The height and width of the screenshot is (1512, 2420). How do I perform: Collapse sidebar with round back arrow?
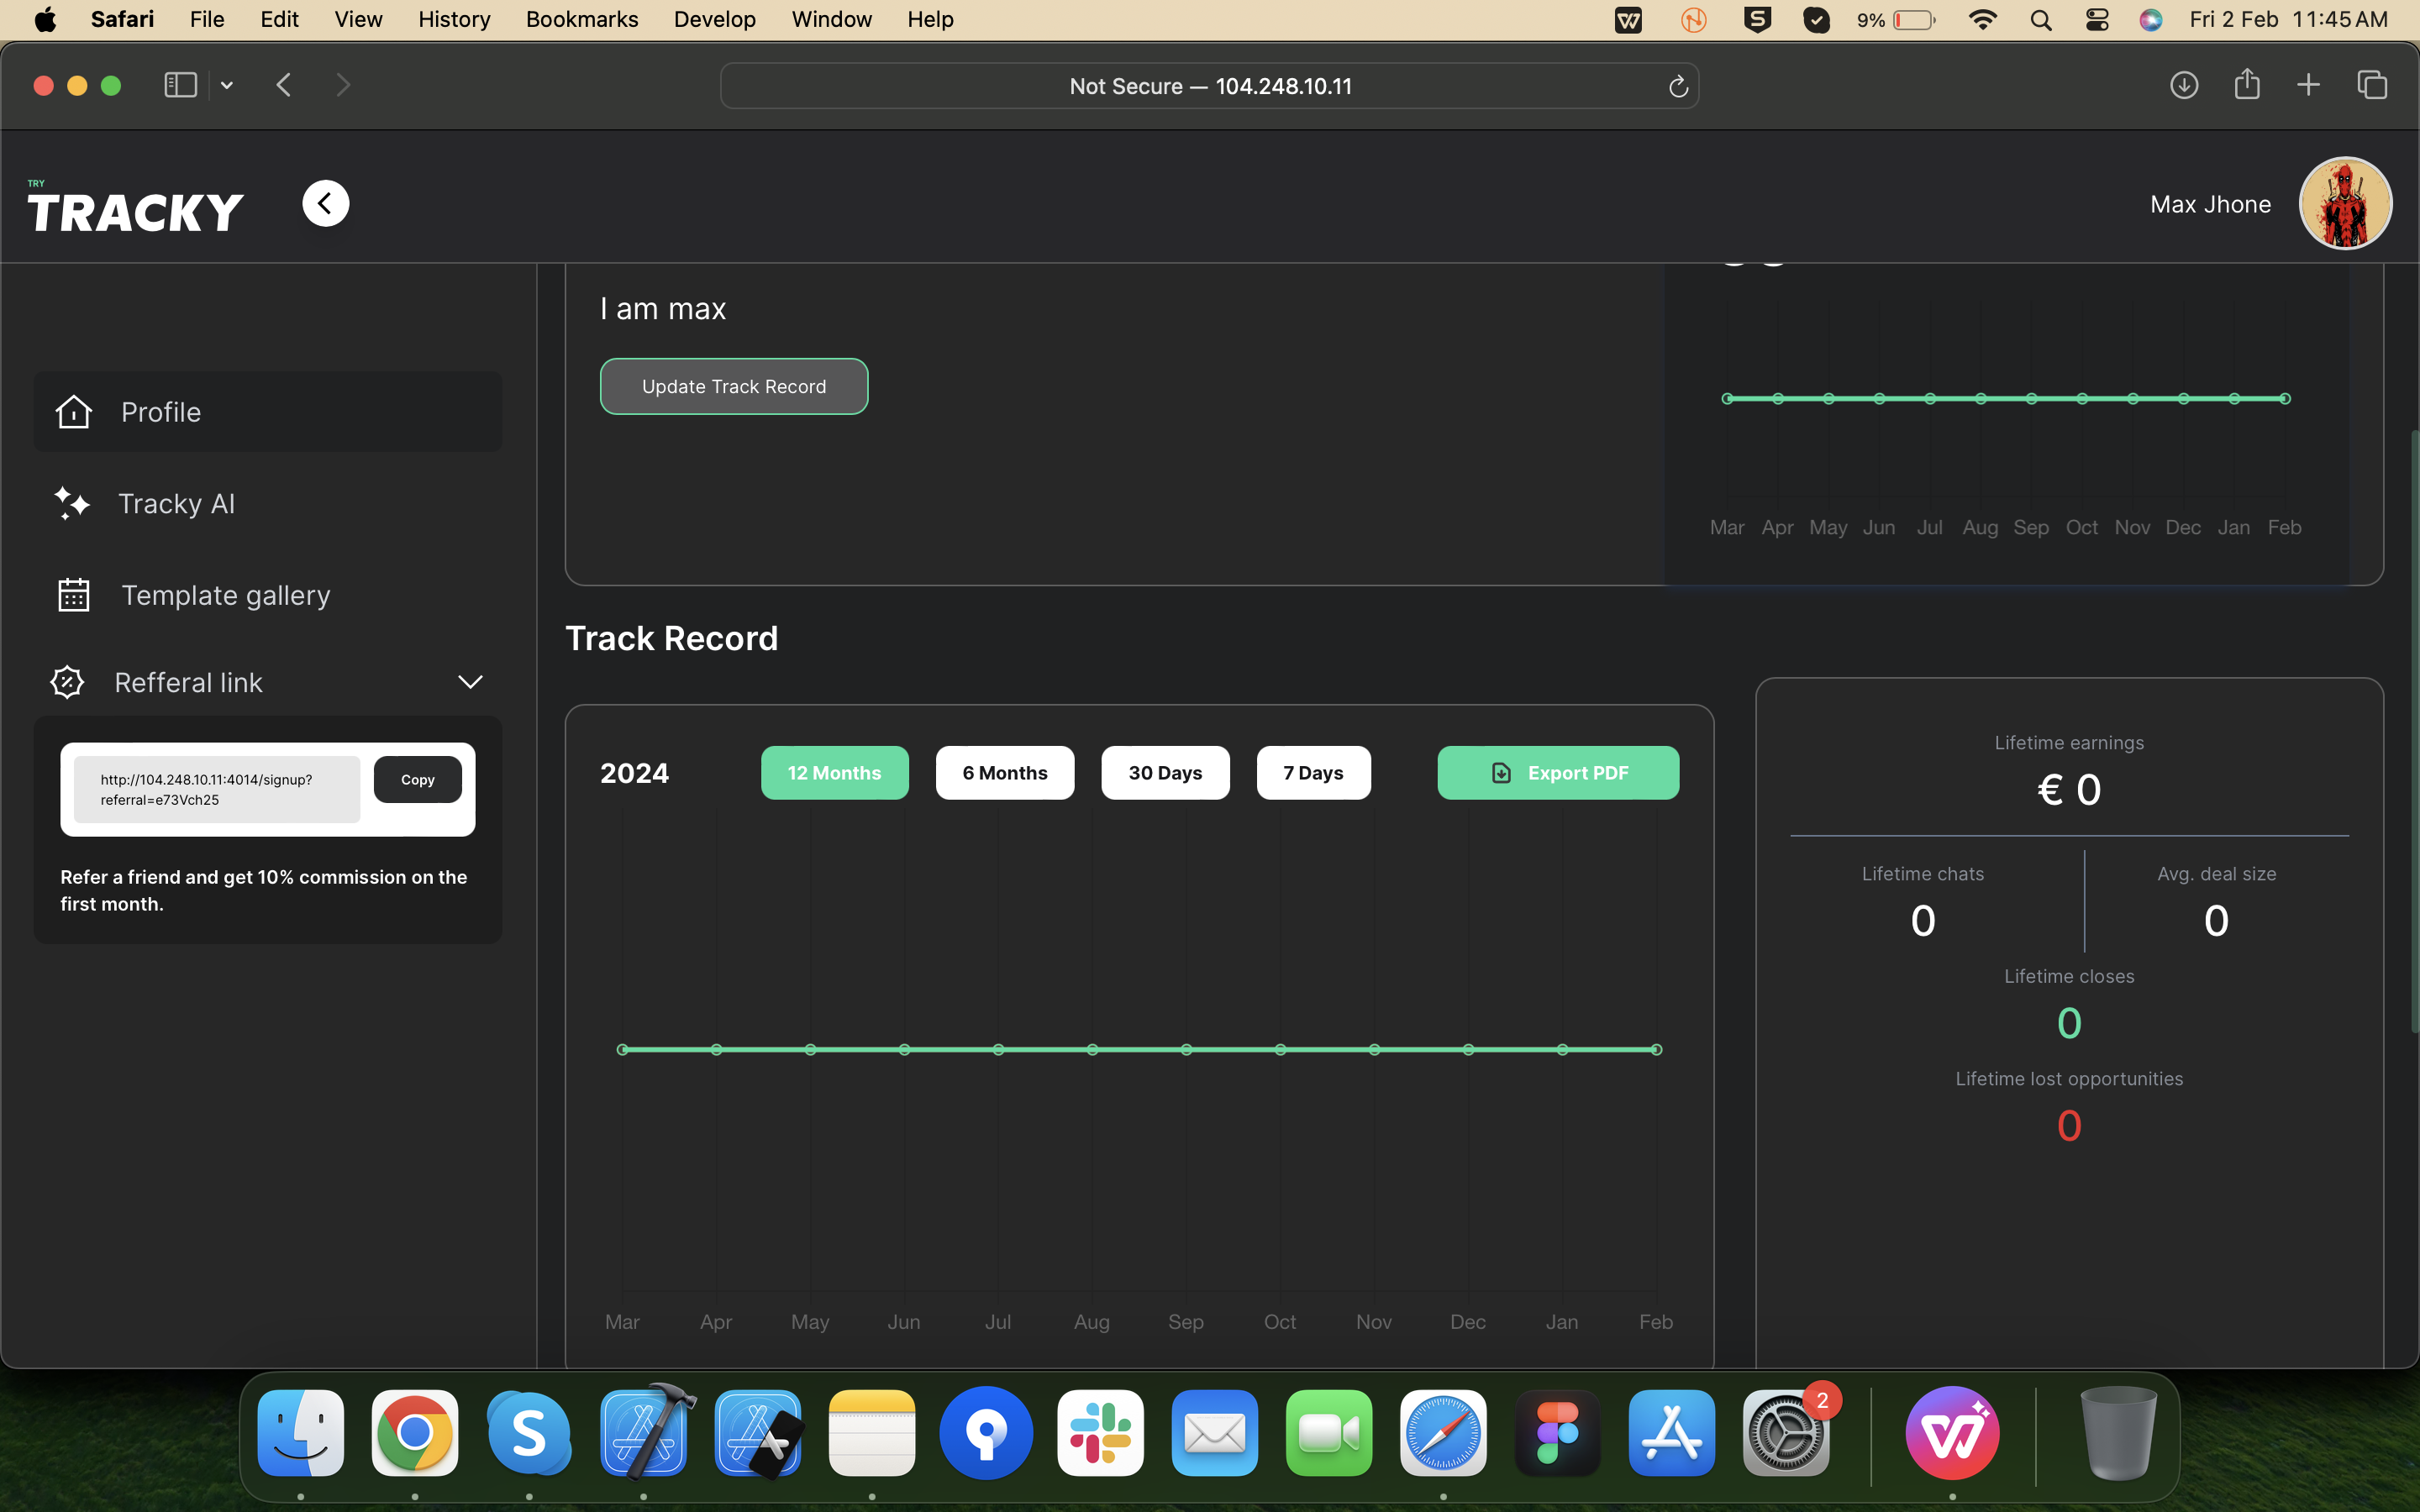click(x=326, y=204)
